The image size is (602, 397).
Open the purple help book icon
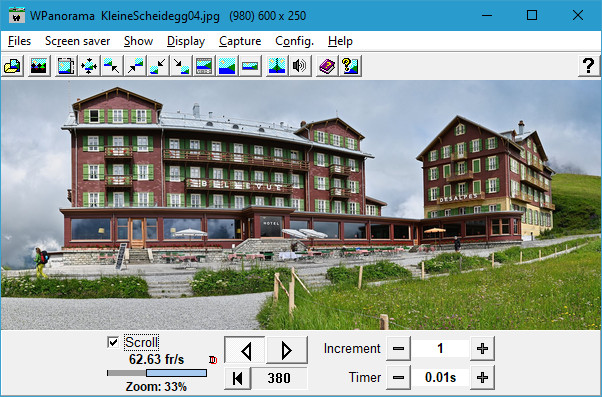(x=327, y=66)
